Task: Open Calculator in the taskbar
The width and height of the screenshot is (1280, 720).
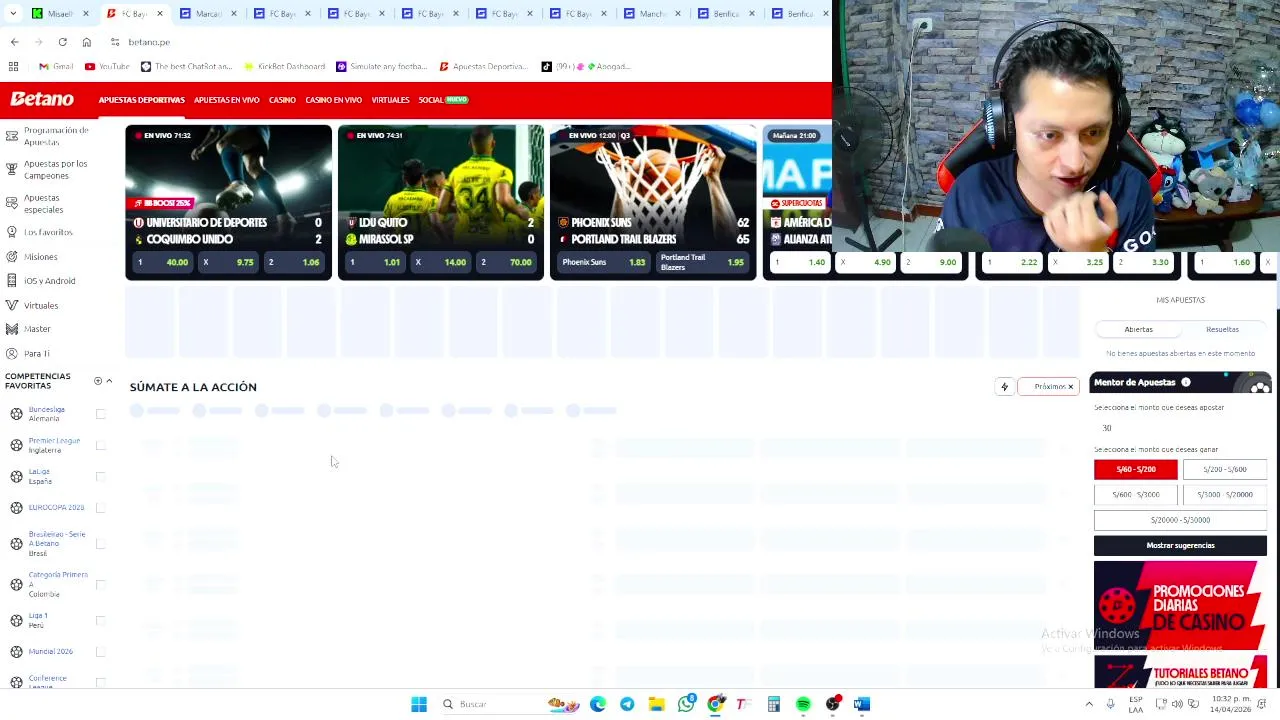Action: point(774,704)
